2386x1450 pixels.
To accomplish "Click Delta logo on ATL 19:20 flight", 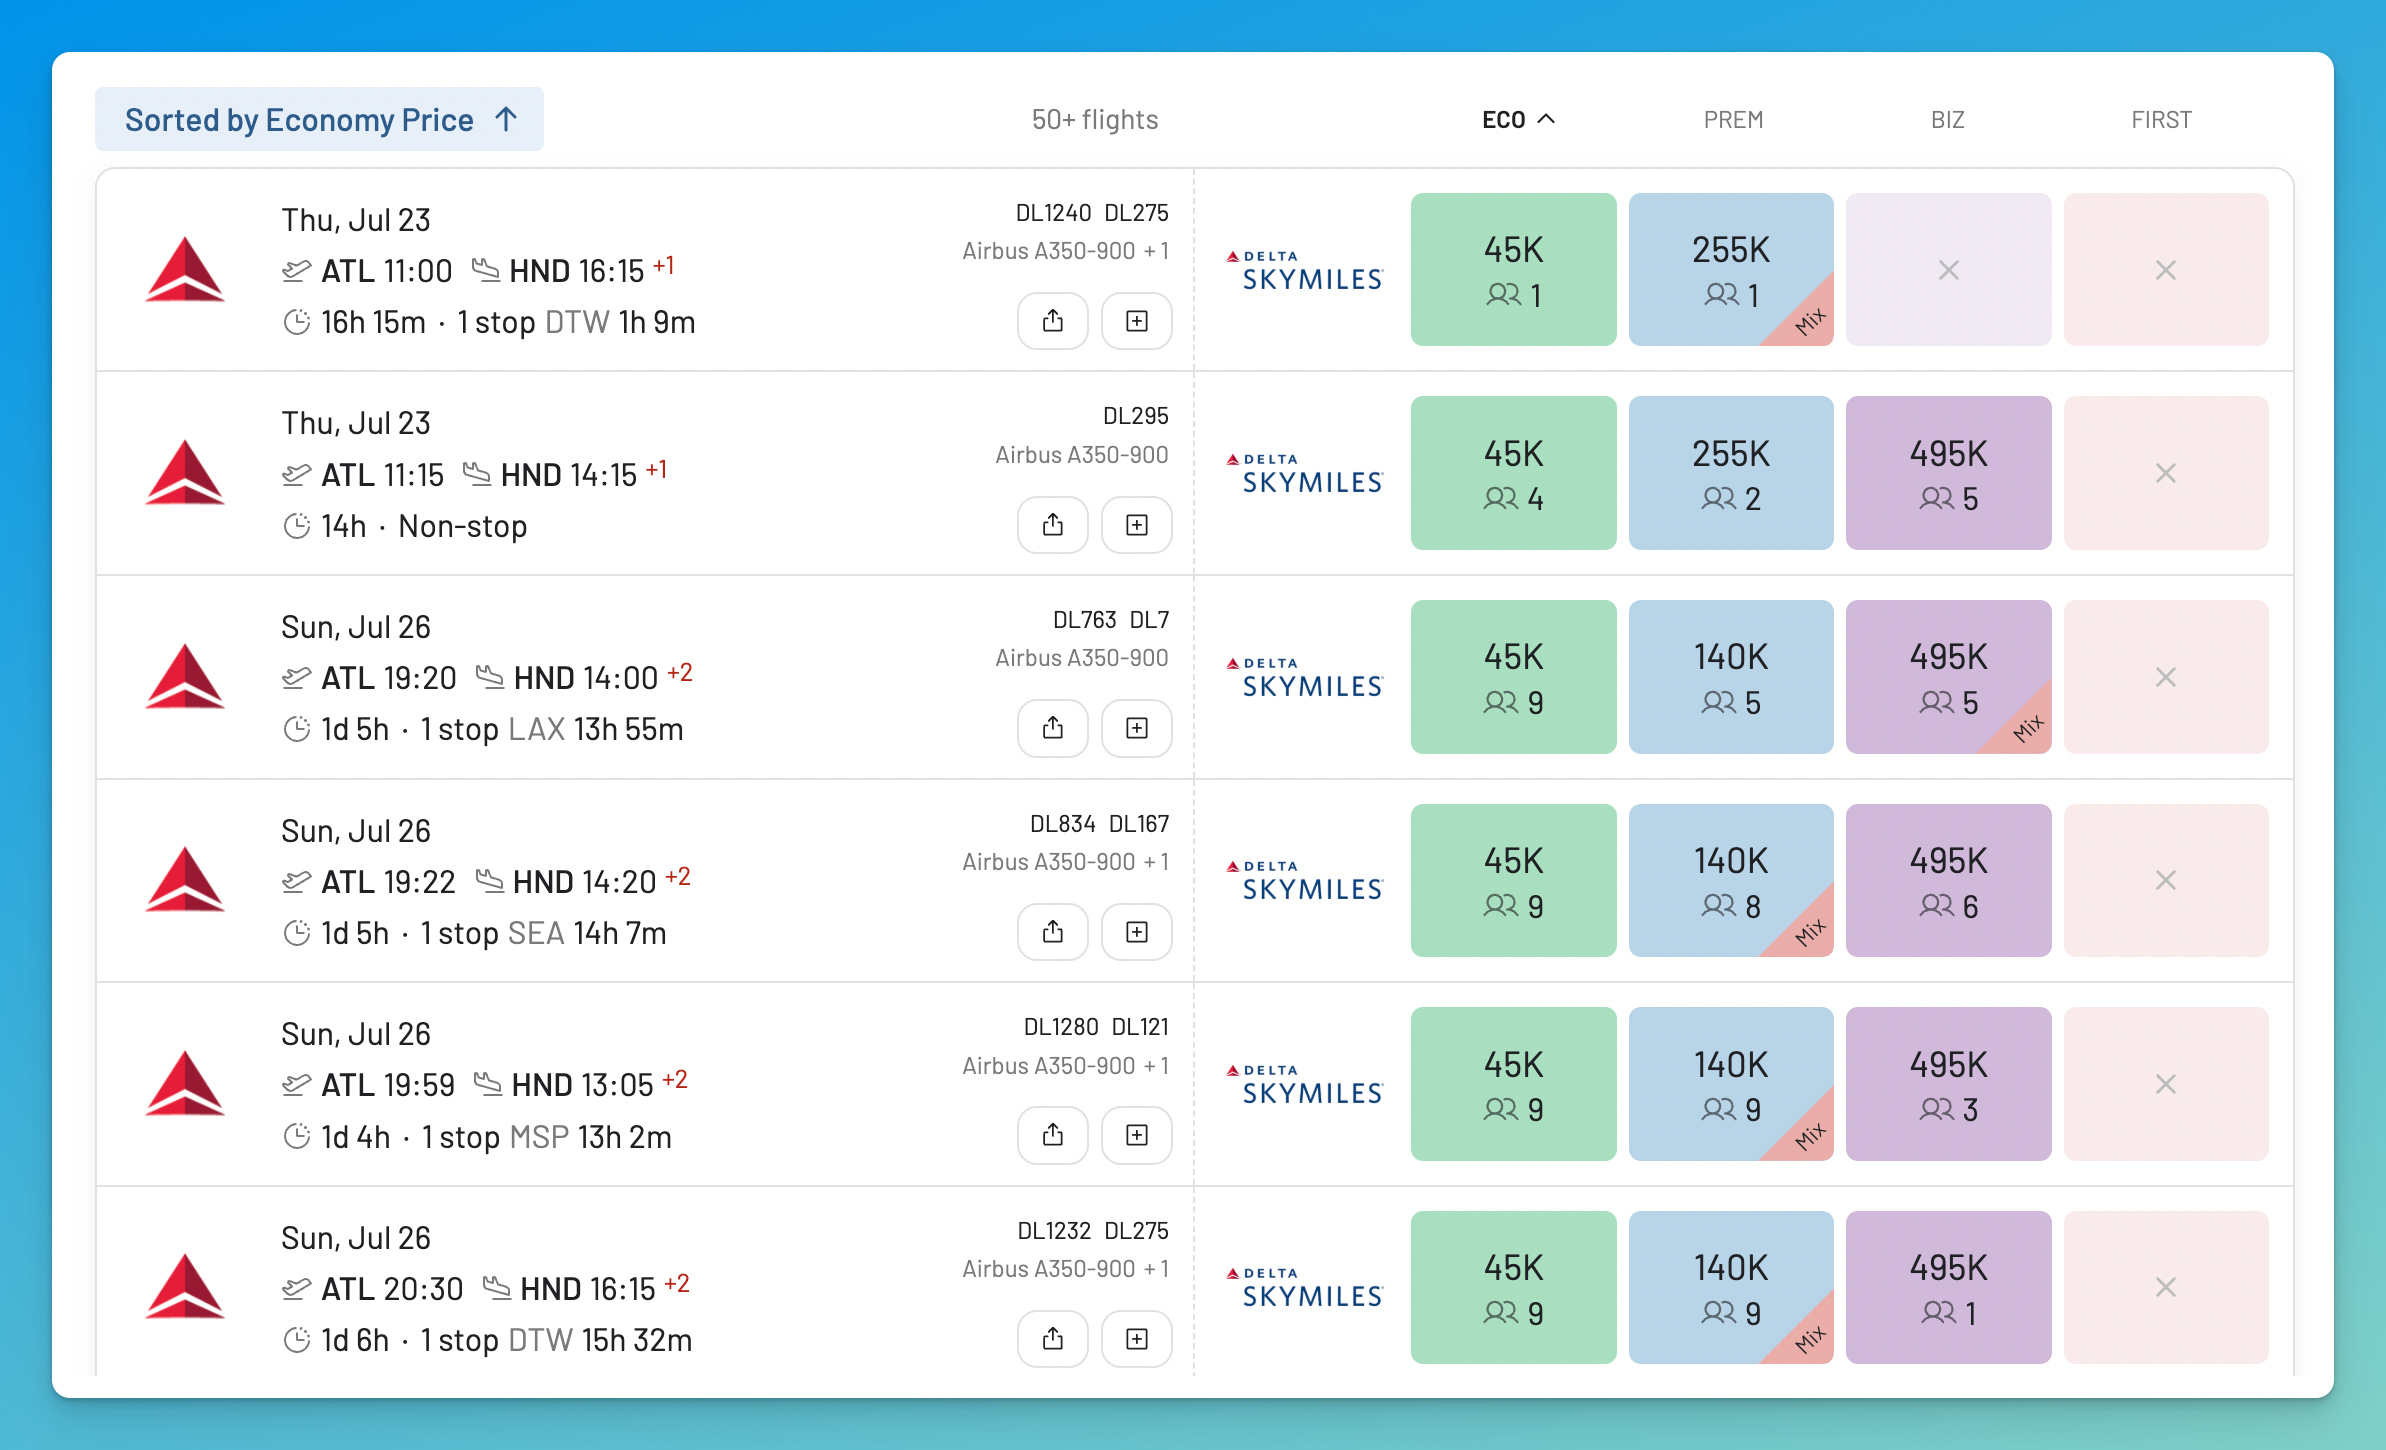I will [x=185, y=676].
